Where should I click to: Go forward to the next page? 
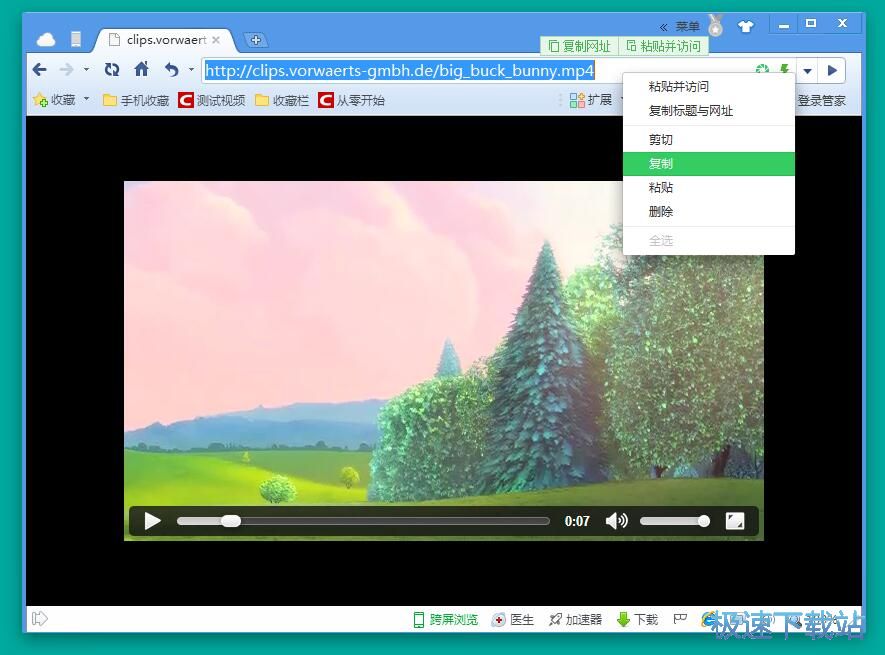67,70
